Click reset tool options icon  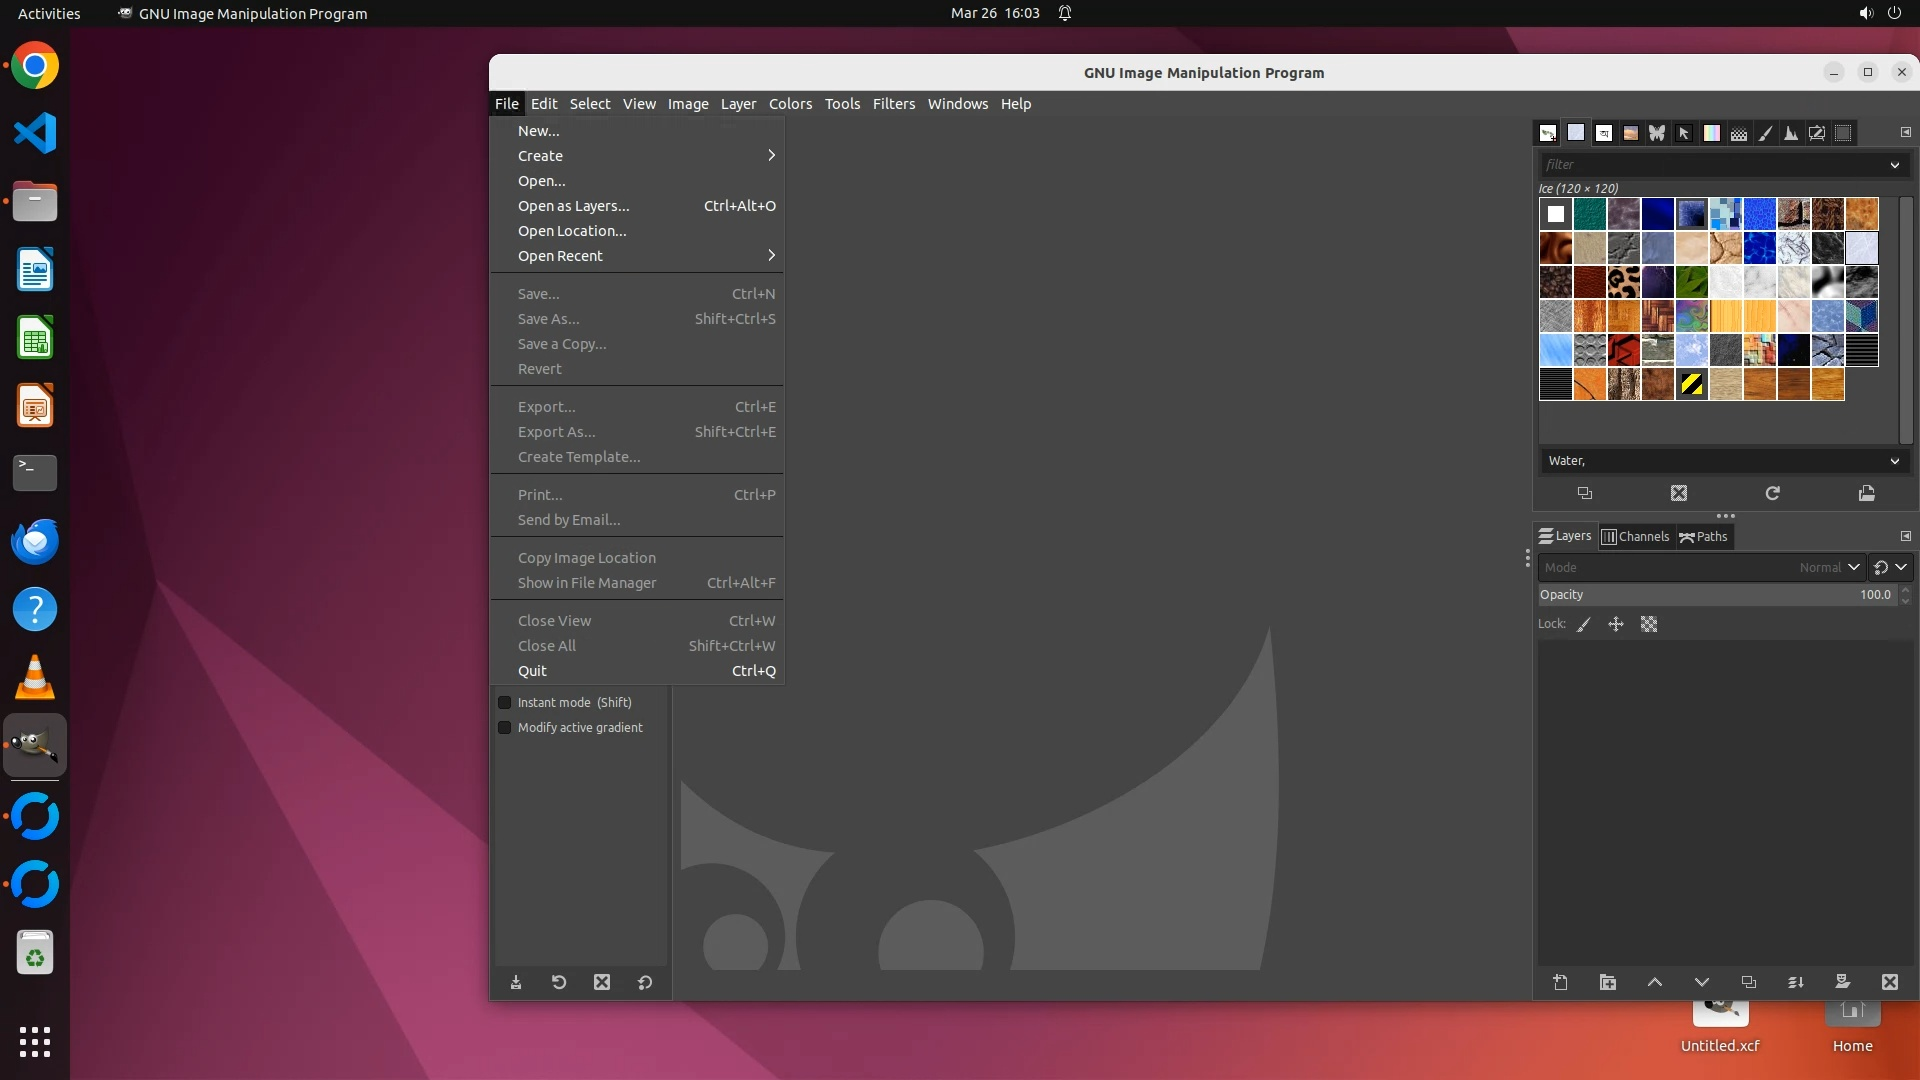tap(645, 982)
